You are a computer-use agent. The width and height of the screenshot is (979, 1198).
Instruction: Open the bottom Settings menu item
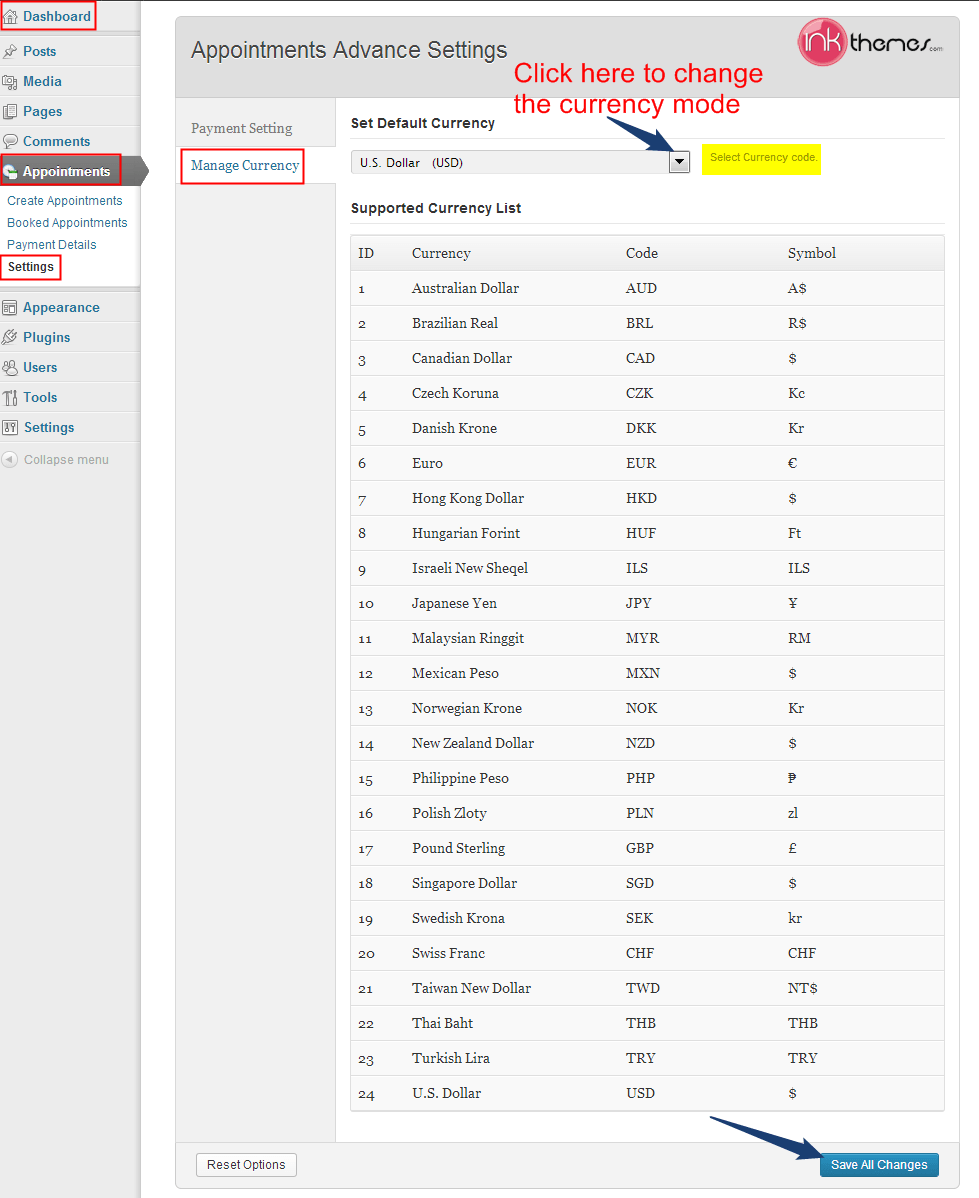(49, 428)
